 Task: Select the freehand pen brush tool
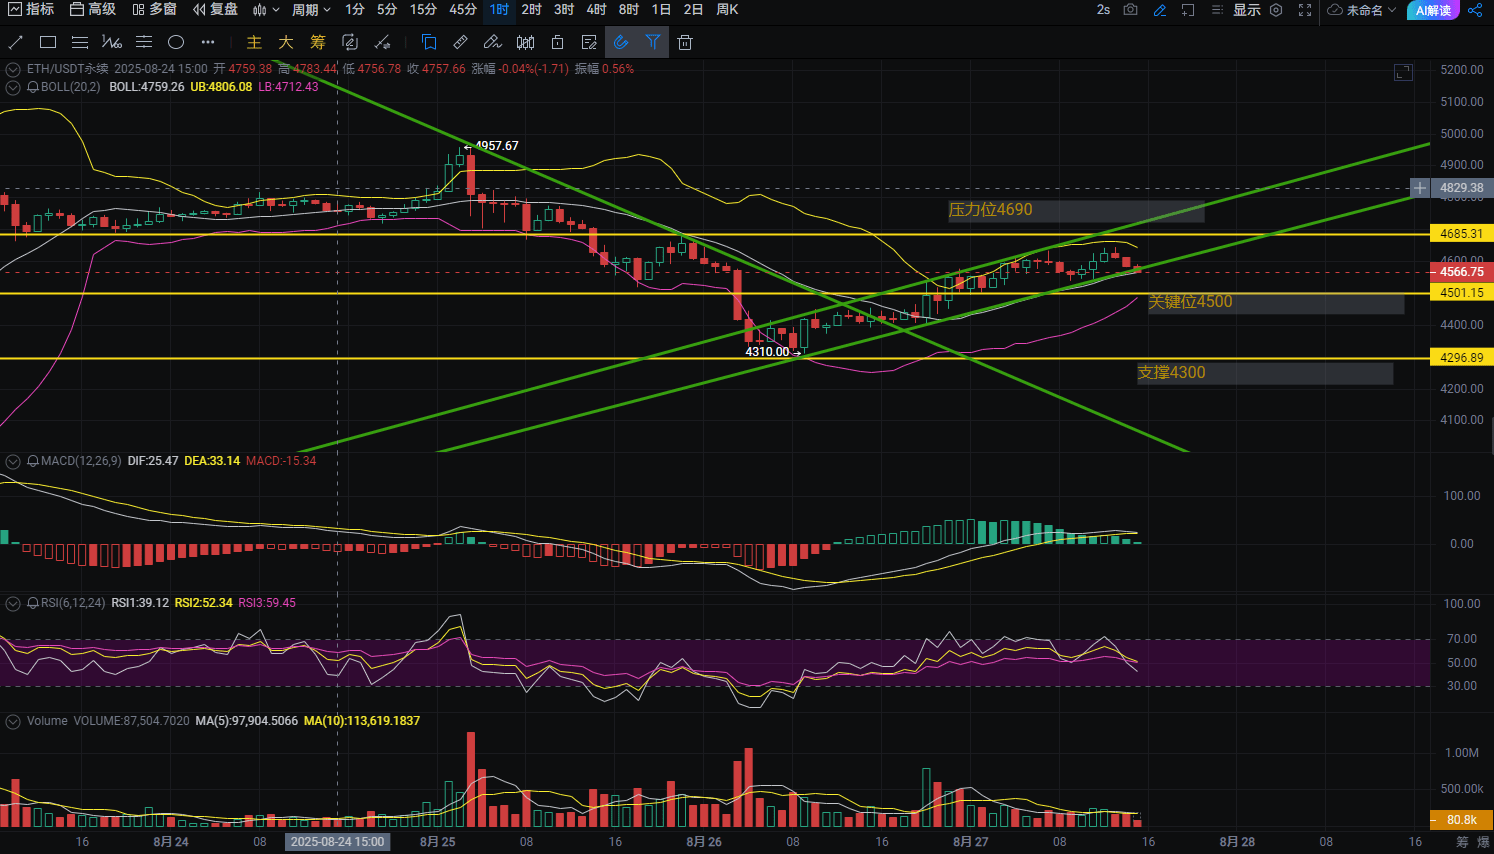pyautogui.click(x=493, y=42)
